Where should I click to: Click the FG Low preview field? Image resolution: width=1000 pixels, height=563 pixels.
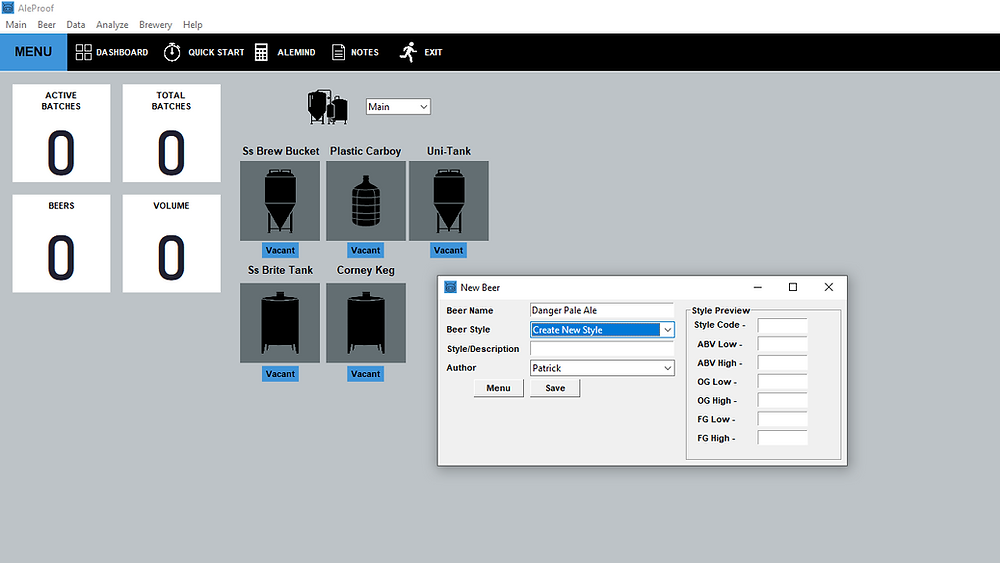783,419
